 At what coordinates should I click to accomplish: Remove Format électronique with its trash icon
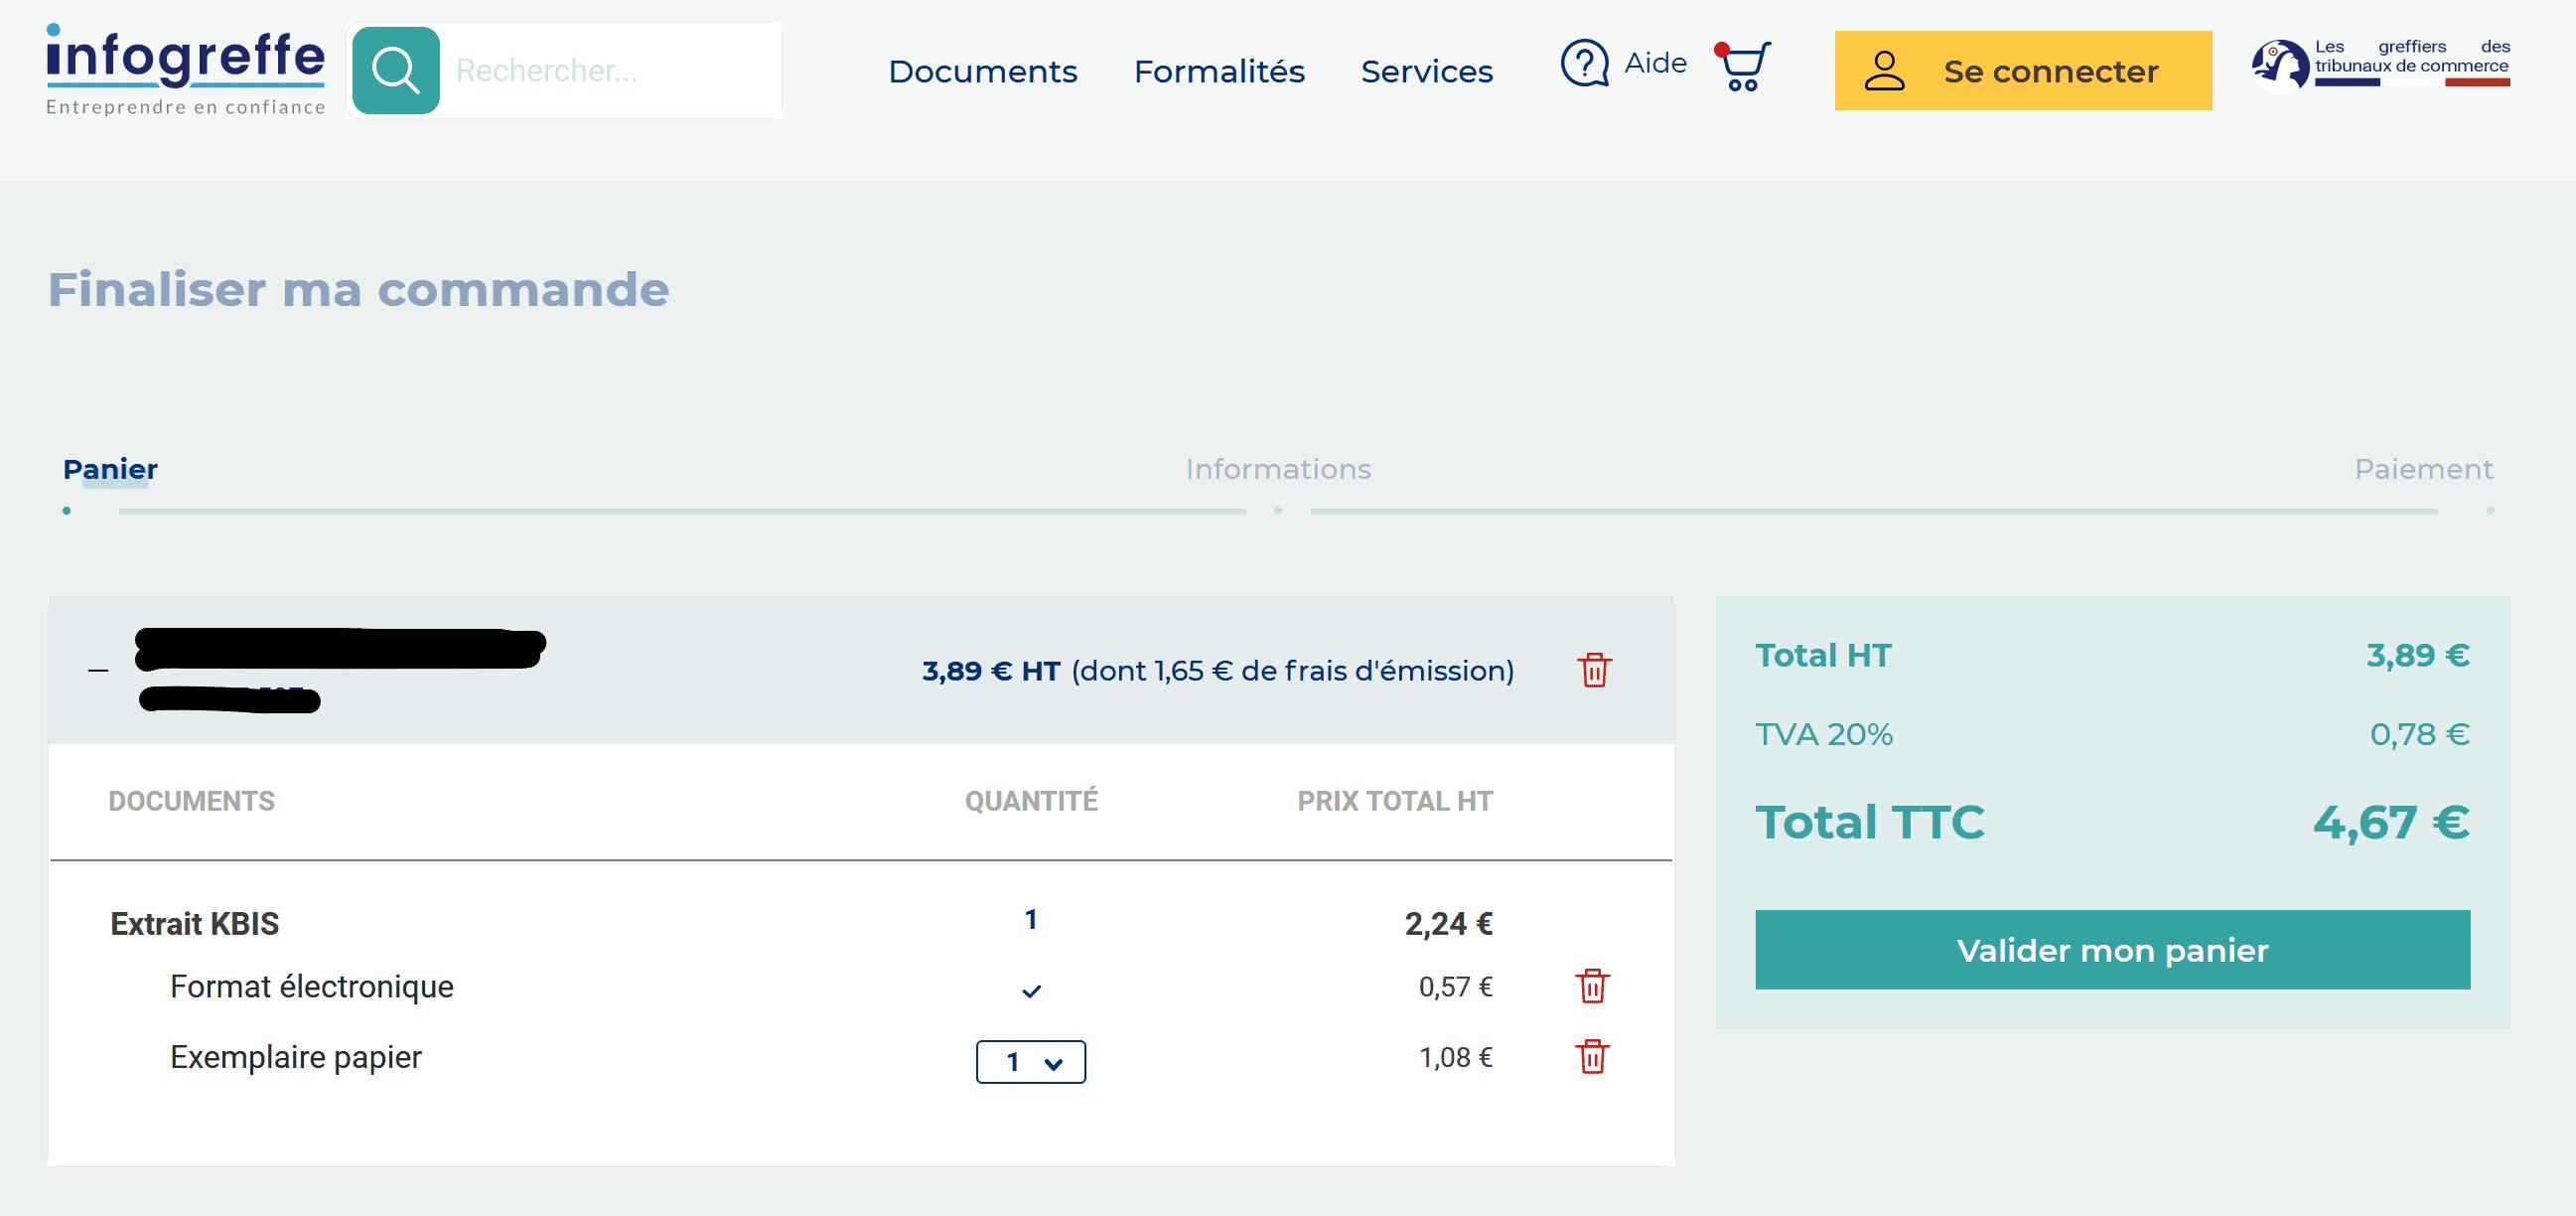(x=1592, y=986)
